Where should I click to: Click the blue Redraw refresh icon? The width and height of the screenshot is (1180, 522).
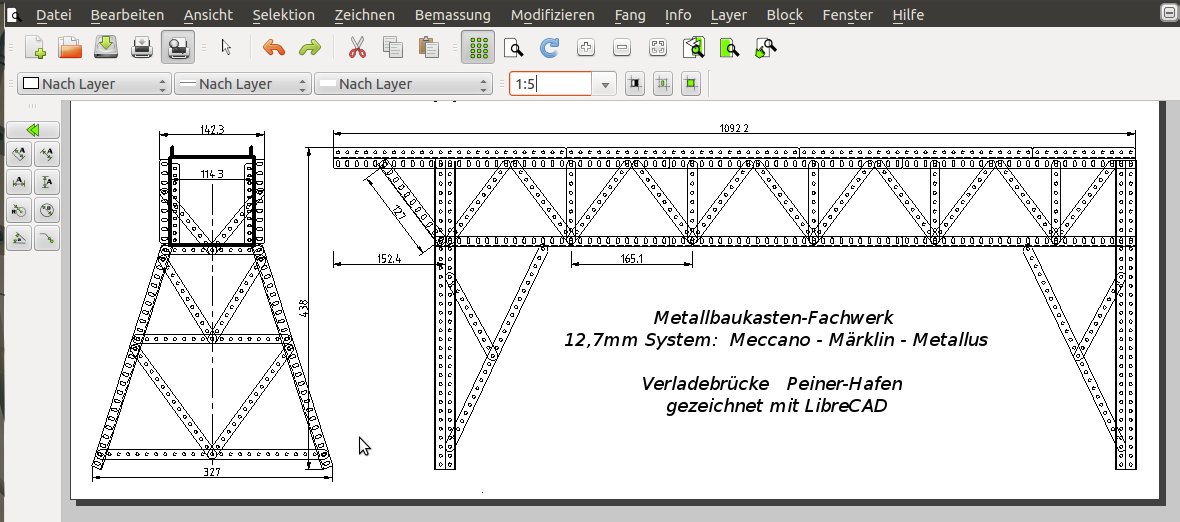(x=549, y=47)
